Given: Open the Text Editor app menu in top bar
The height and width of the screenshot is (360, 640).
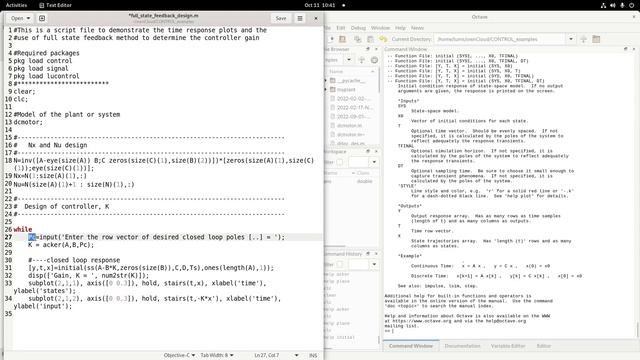Looking at the screenshot, I should pyautogui.click(x=55, y=5).
